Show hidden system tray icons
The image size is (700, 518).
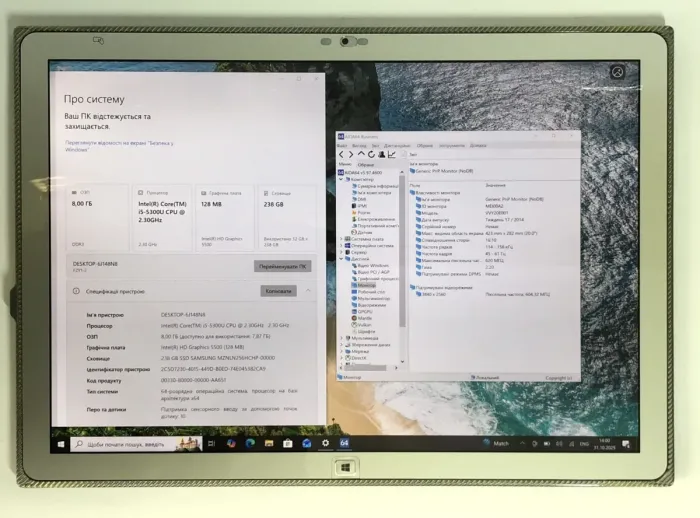pyautogui.click(x=522, y=443)
